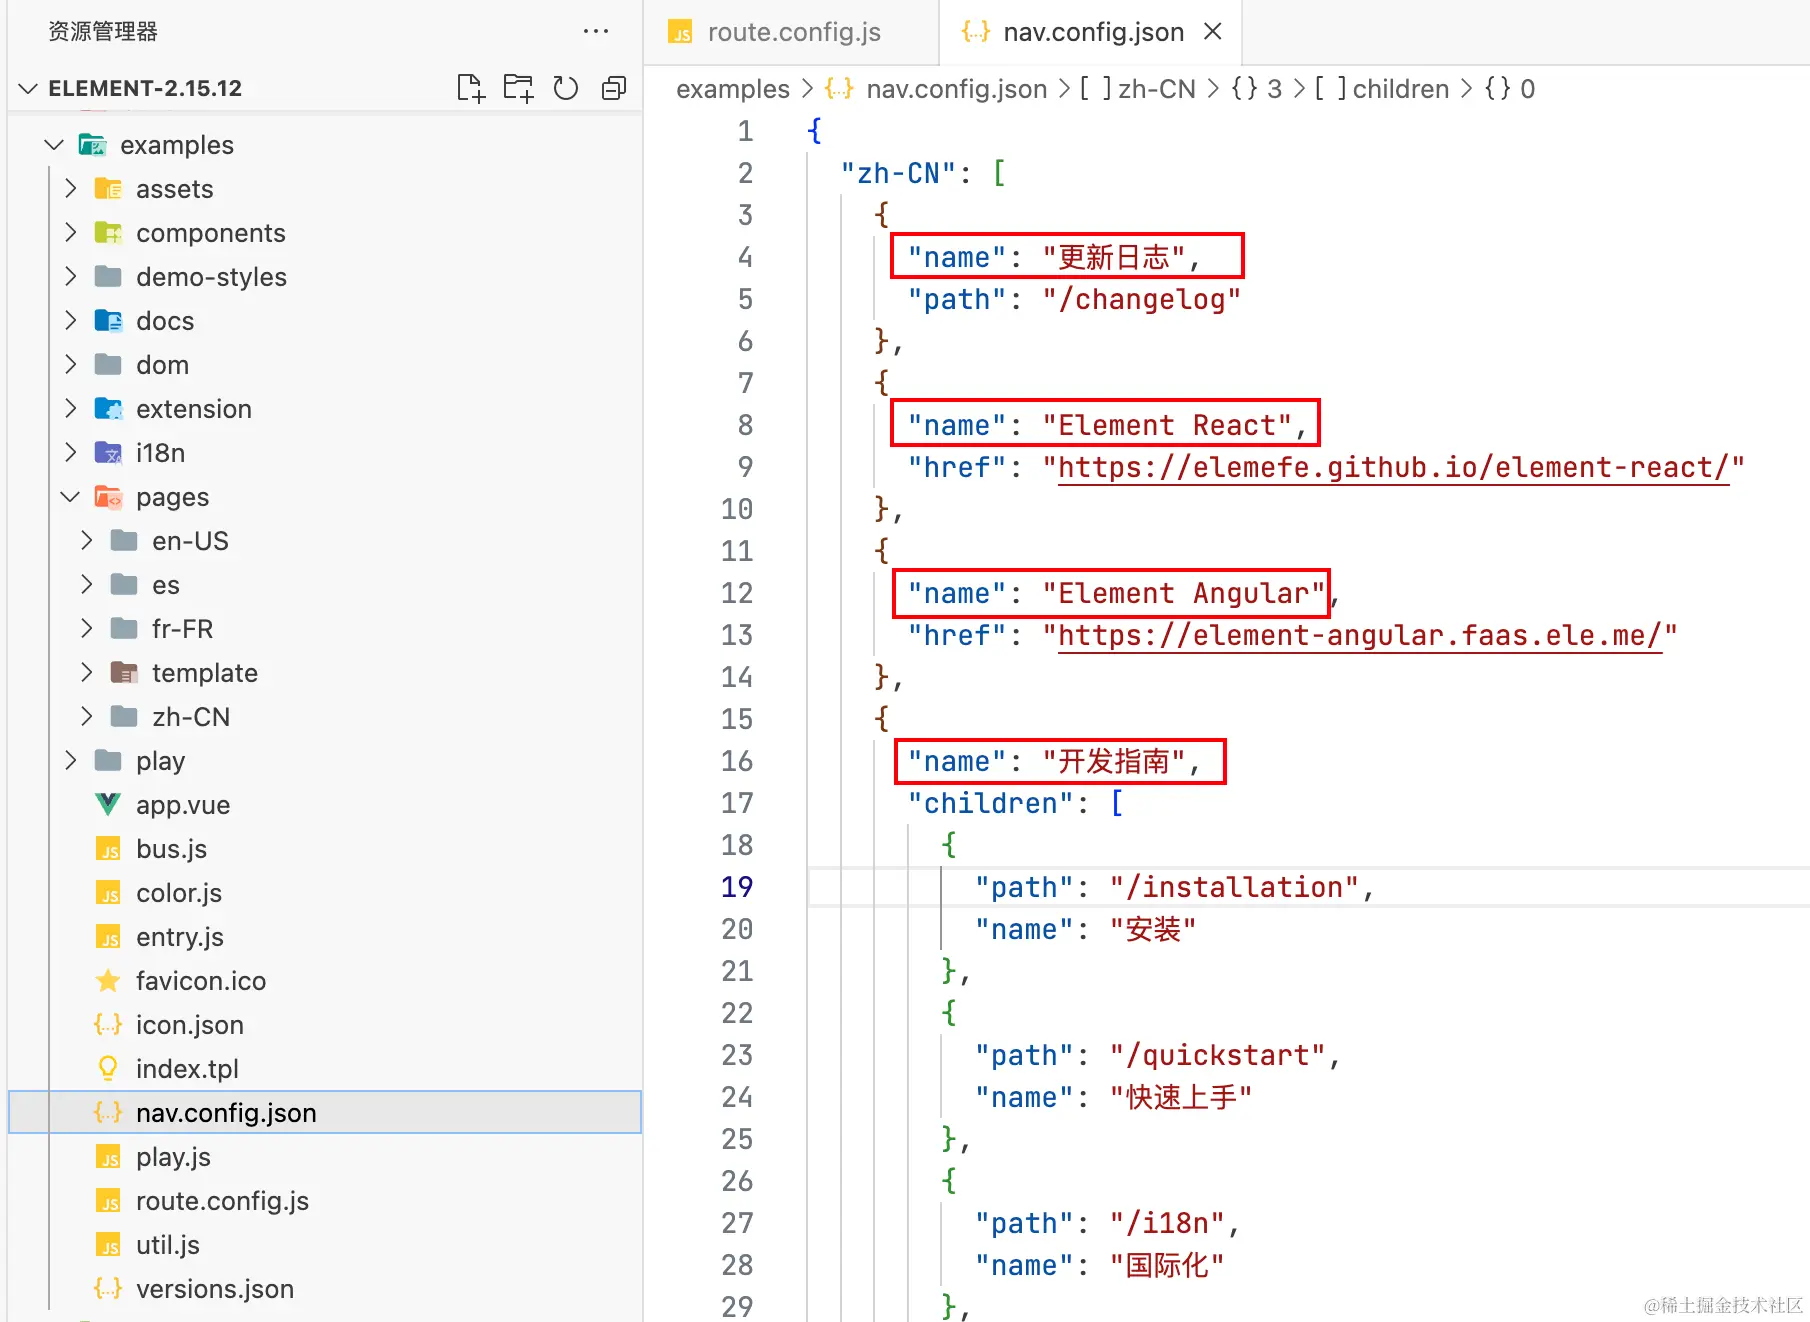Select the nav.config.json editor tab
The image size is (1810, 1322).
pyautogui.click(x=1092, y=32)
